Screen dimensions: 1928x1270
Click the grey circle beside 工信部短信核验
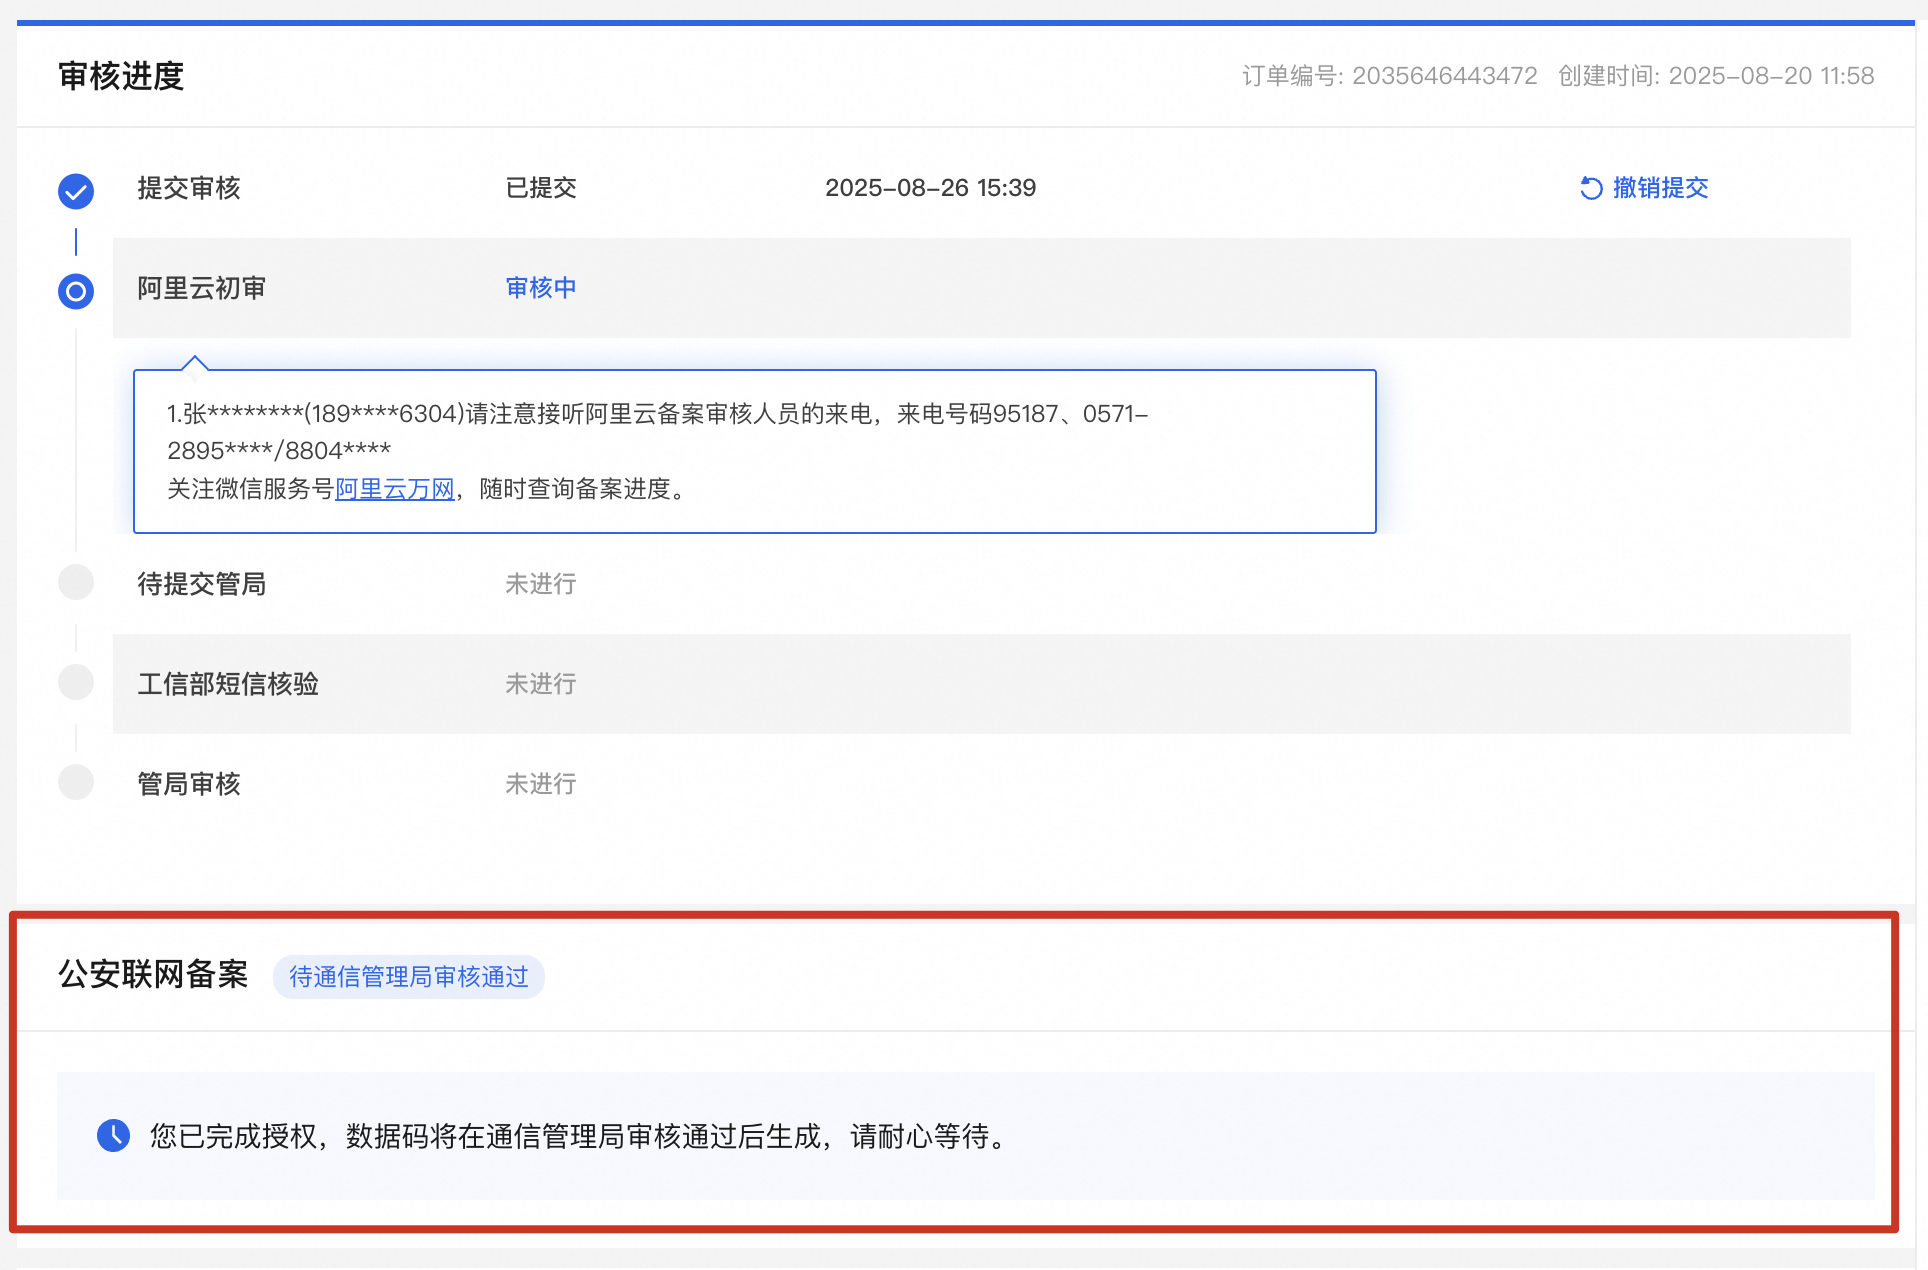[76, 682]
